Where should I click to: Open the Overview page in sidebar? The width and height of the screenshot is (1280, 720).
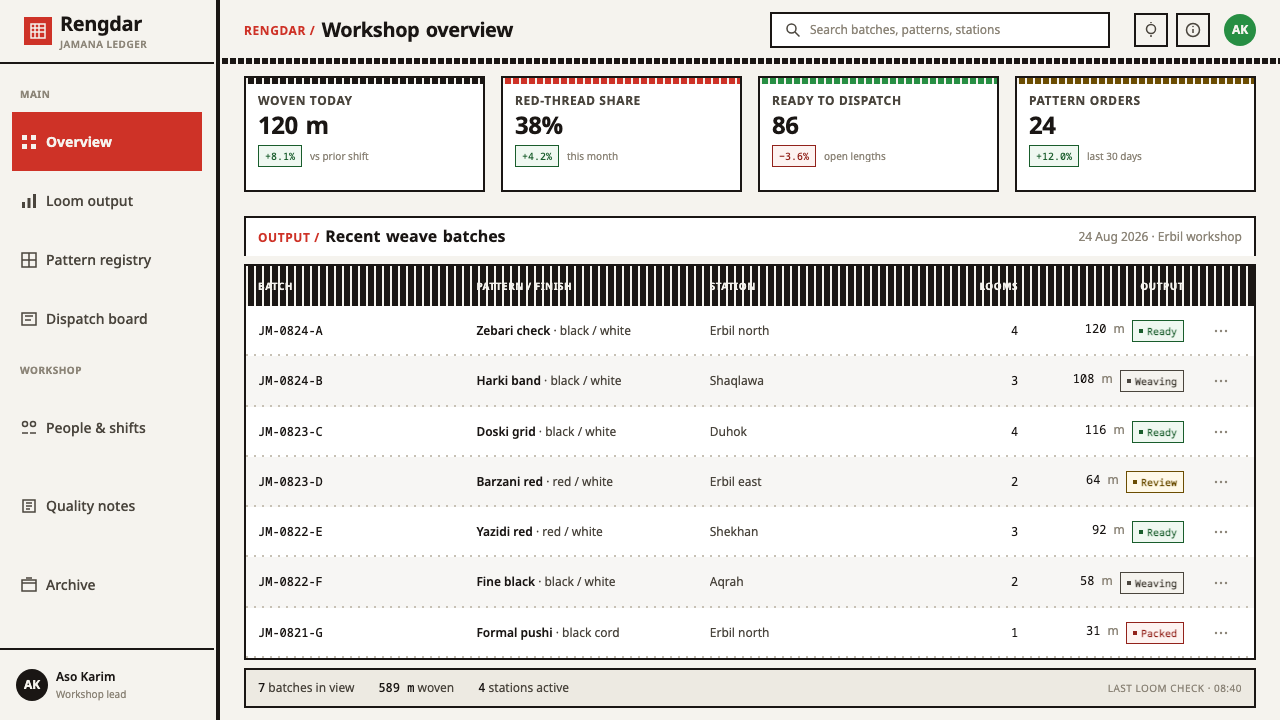pos(107,142)
